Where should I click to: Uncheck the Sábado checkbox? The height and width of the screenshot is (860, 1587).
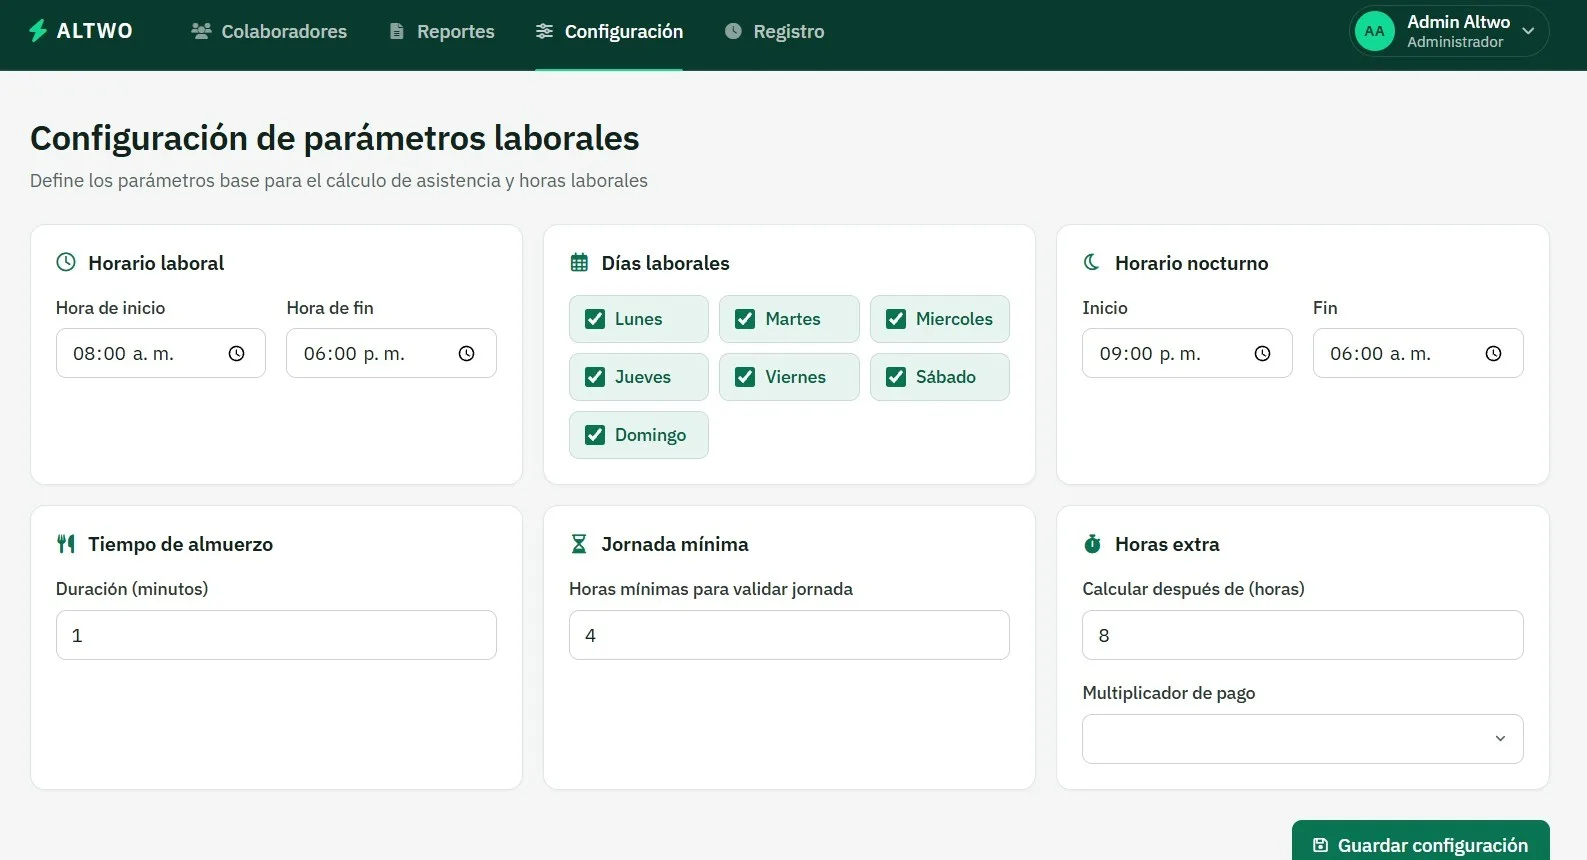[896, 377]
